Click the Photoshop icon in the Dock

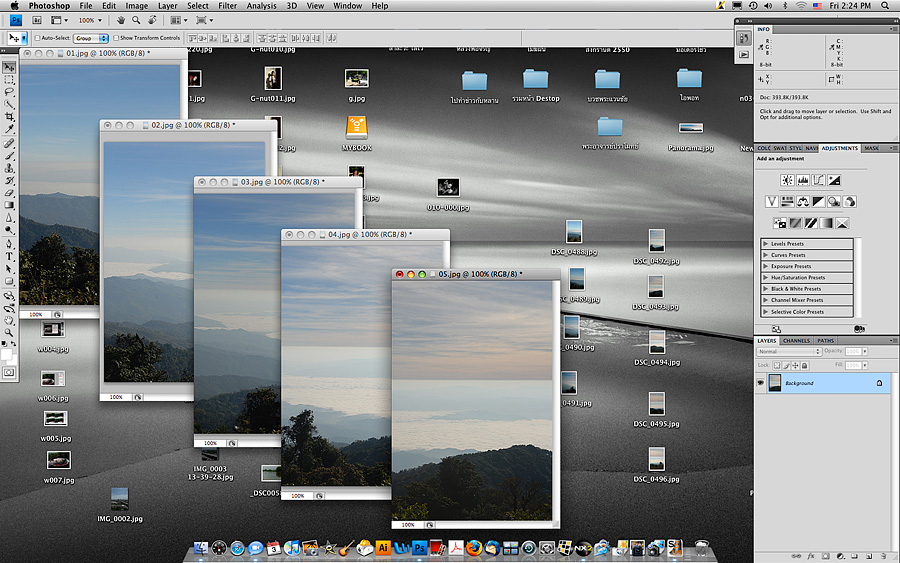click(421, 548)
